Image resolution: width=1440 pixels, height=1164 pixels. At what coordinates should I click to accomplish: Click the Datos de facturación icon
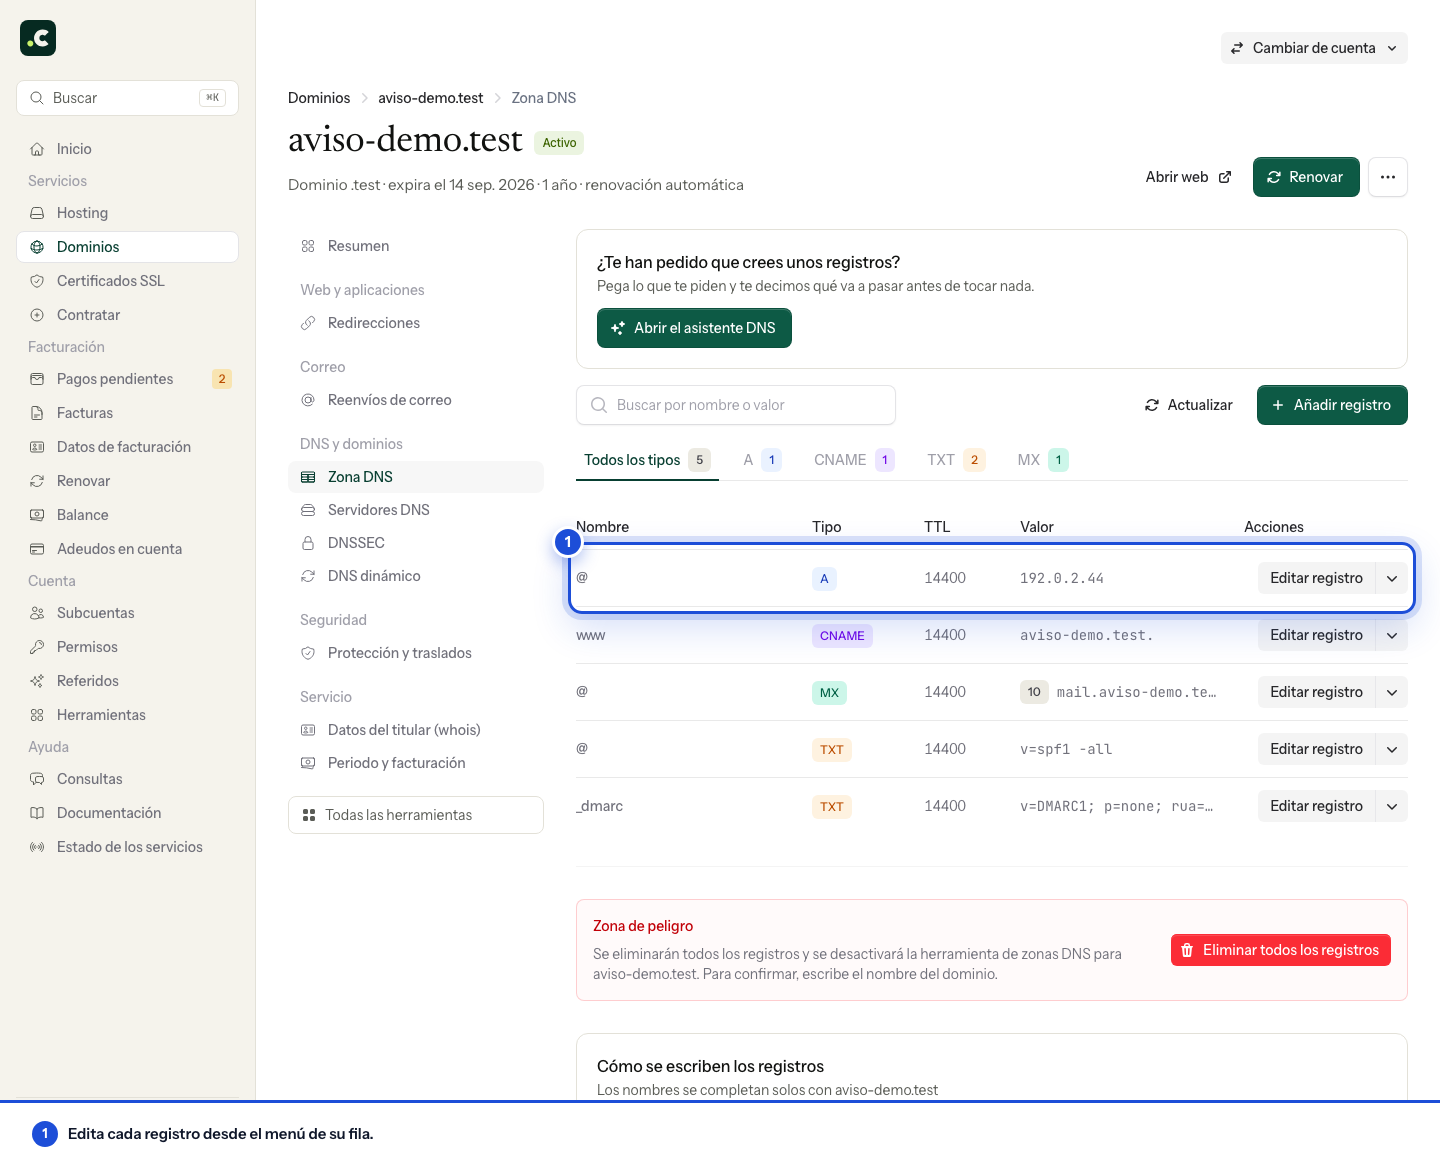point(37,447)
